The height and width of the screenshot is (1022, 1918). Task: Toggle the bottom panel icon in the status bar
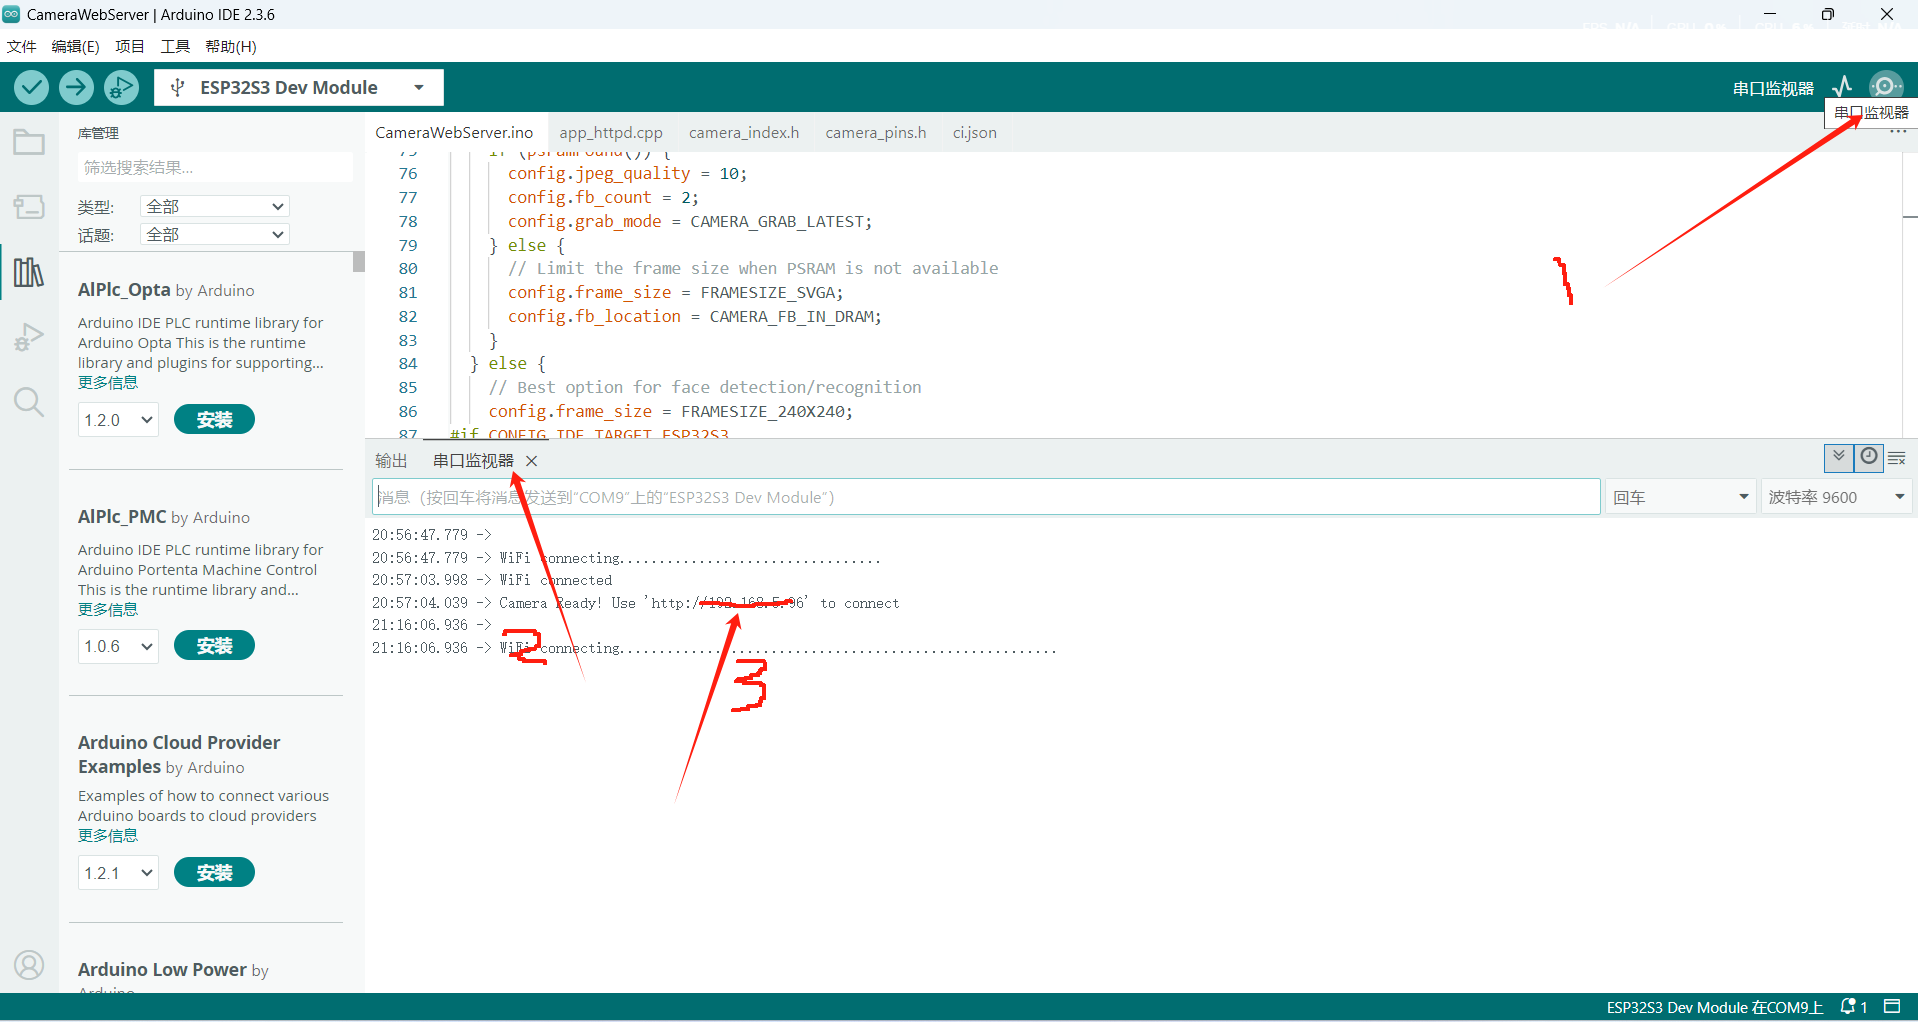pos(1892,1007)
